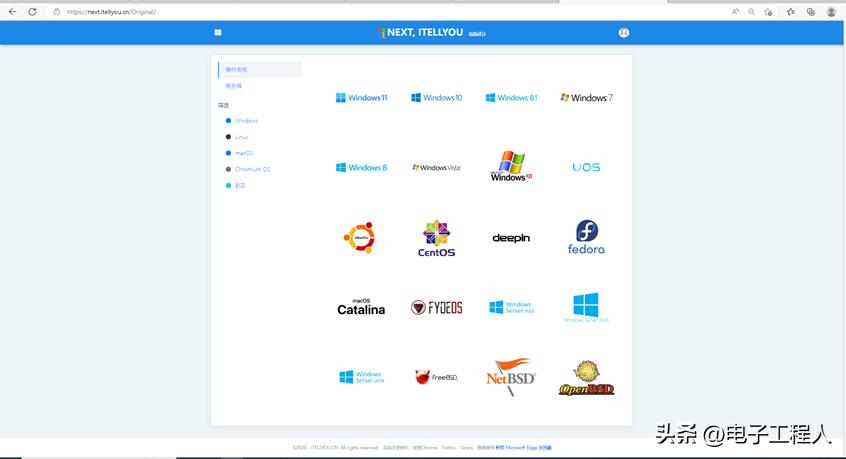Open the Ubuntu logo tile
Image resolution: width=846 pixels, height=459 pixels.
tap(360, 237)
